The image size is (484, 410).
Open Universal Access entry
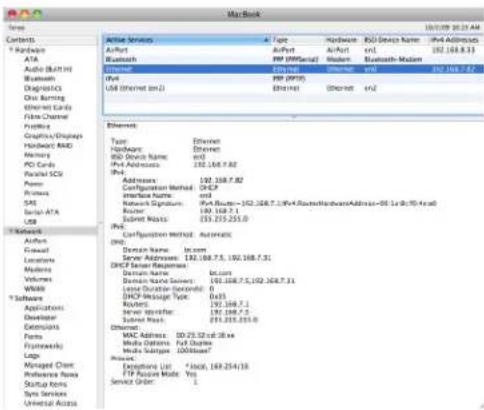50,403
